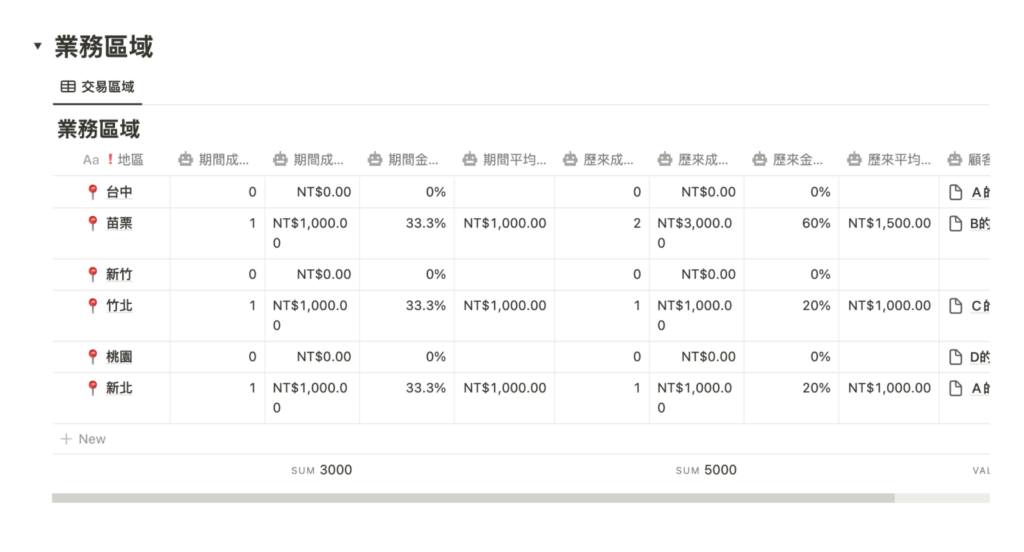Image resolution: width=1024 pixels, height=552 pixels.
Task: Click the pin icon next to 桃園
Action: click(94, 356)
